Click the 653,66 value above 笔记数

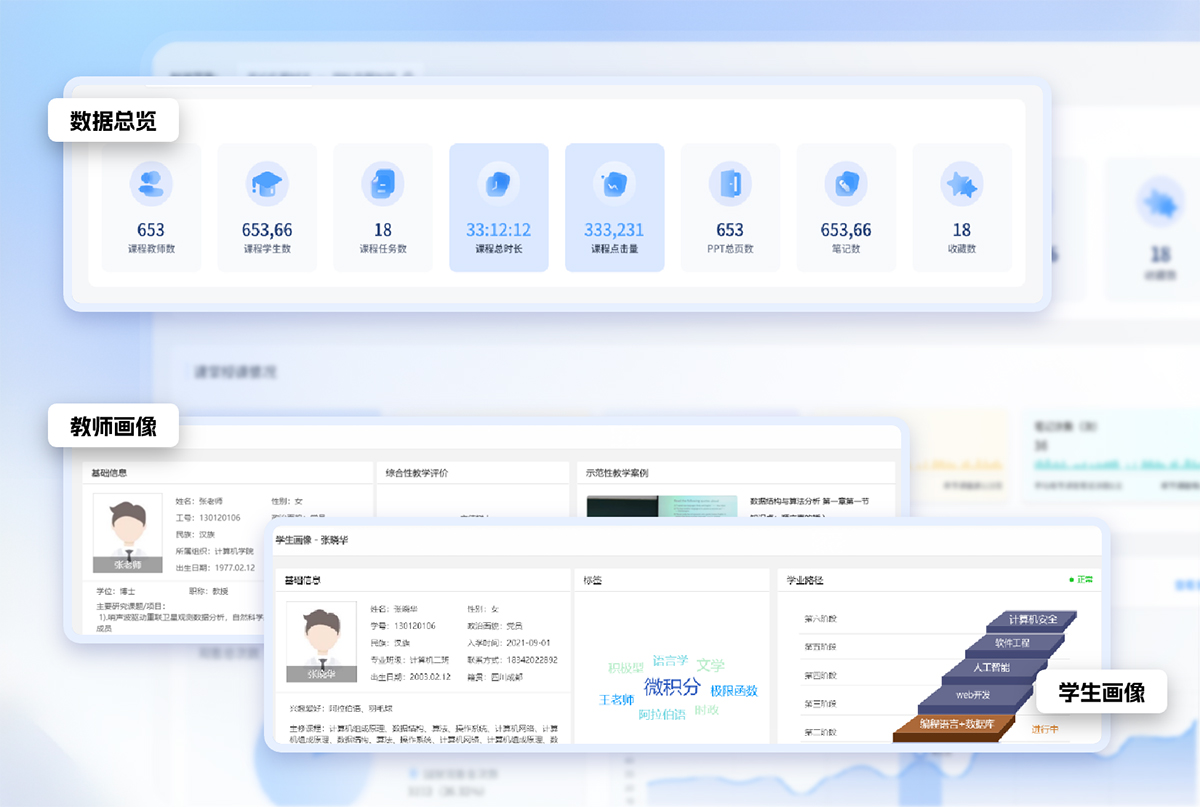point(846,230)
